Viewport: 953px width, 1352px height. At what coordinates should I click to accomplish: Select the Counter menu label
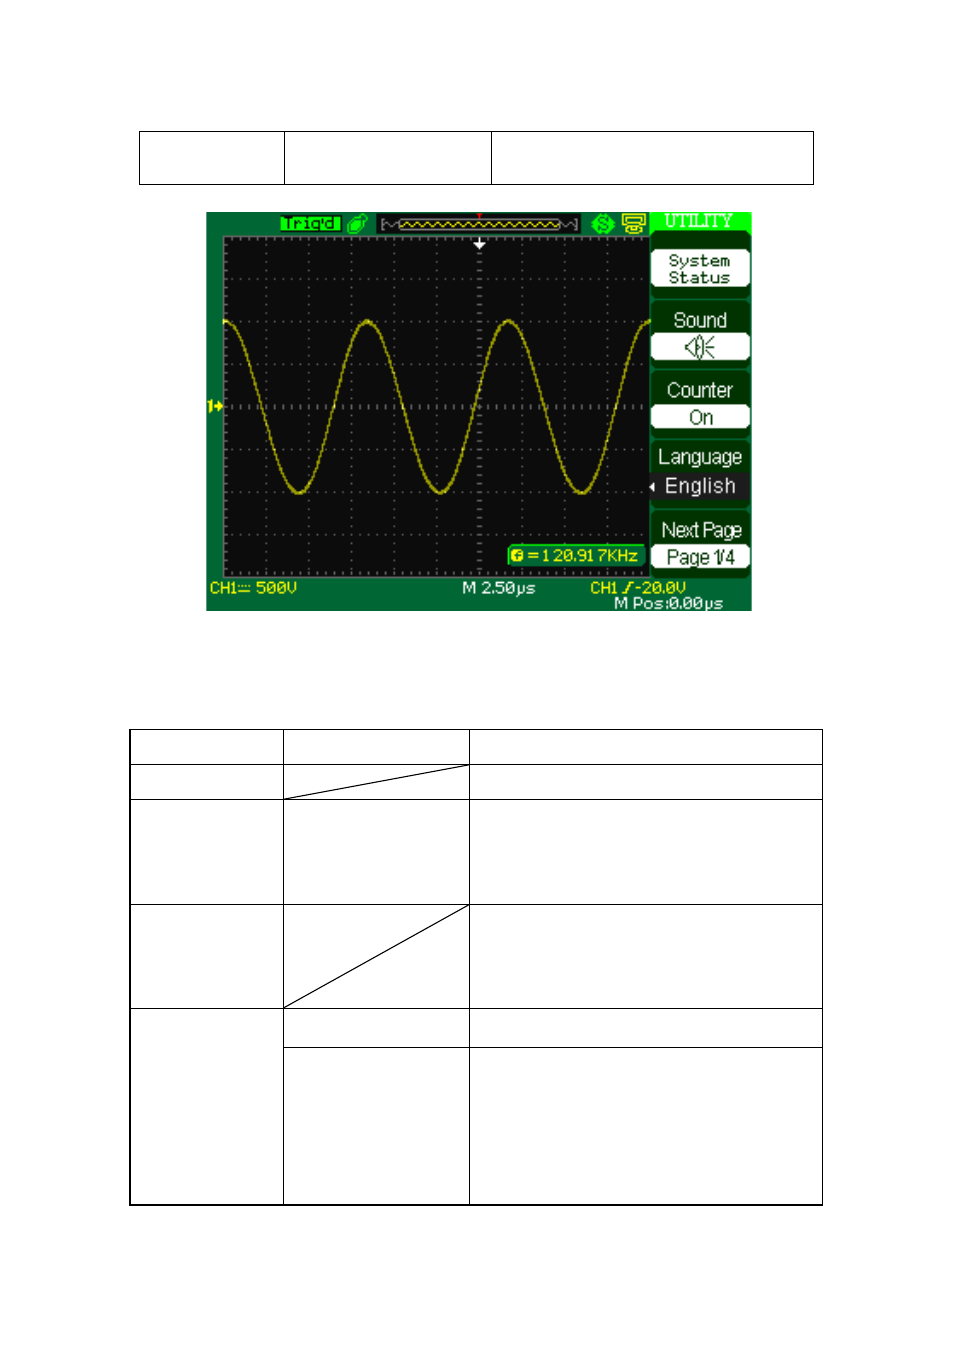click(700, 390)
